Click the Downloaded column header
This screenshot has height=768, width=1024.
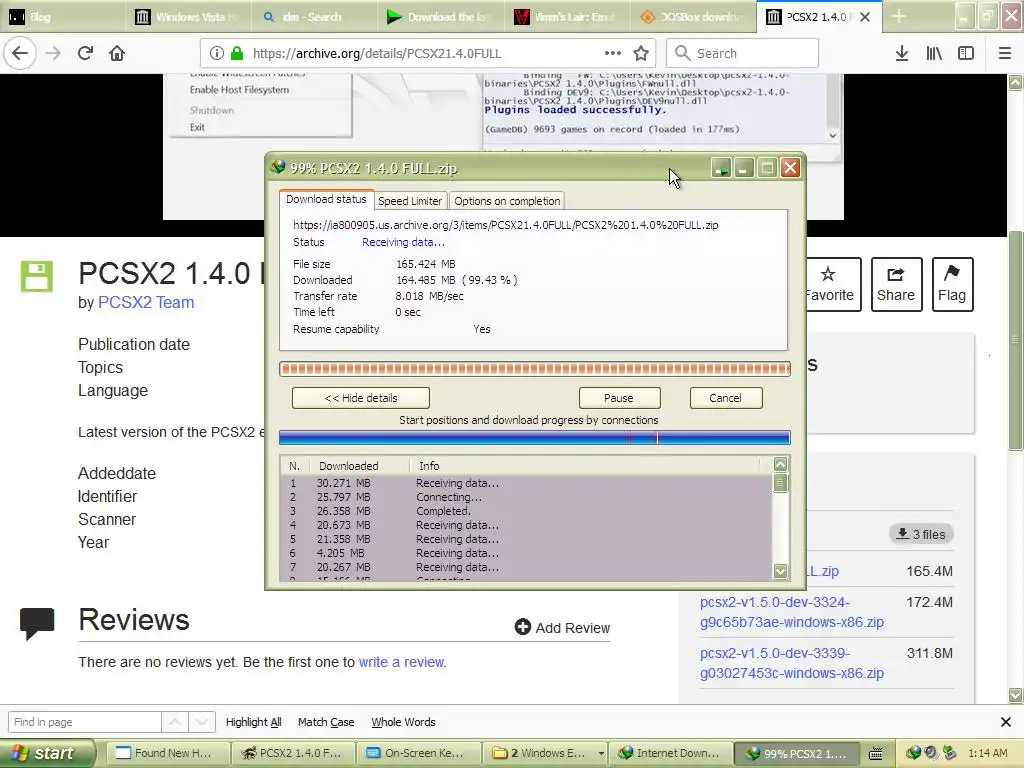(358, 466)
